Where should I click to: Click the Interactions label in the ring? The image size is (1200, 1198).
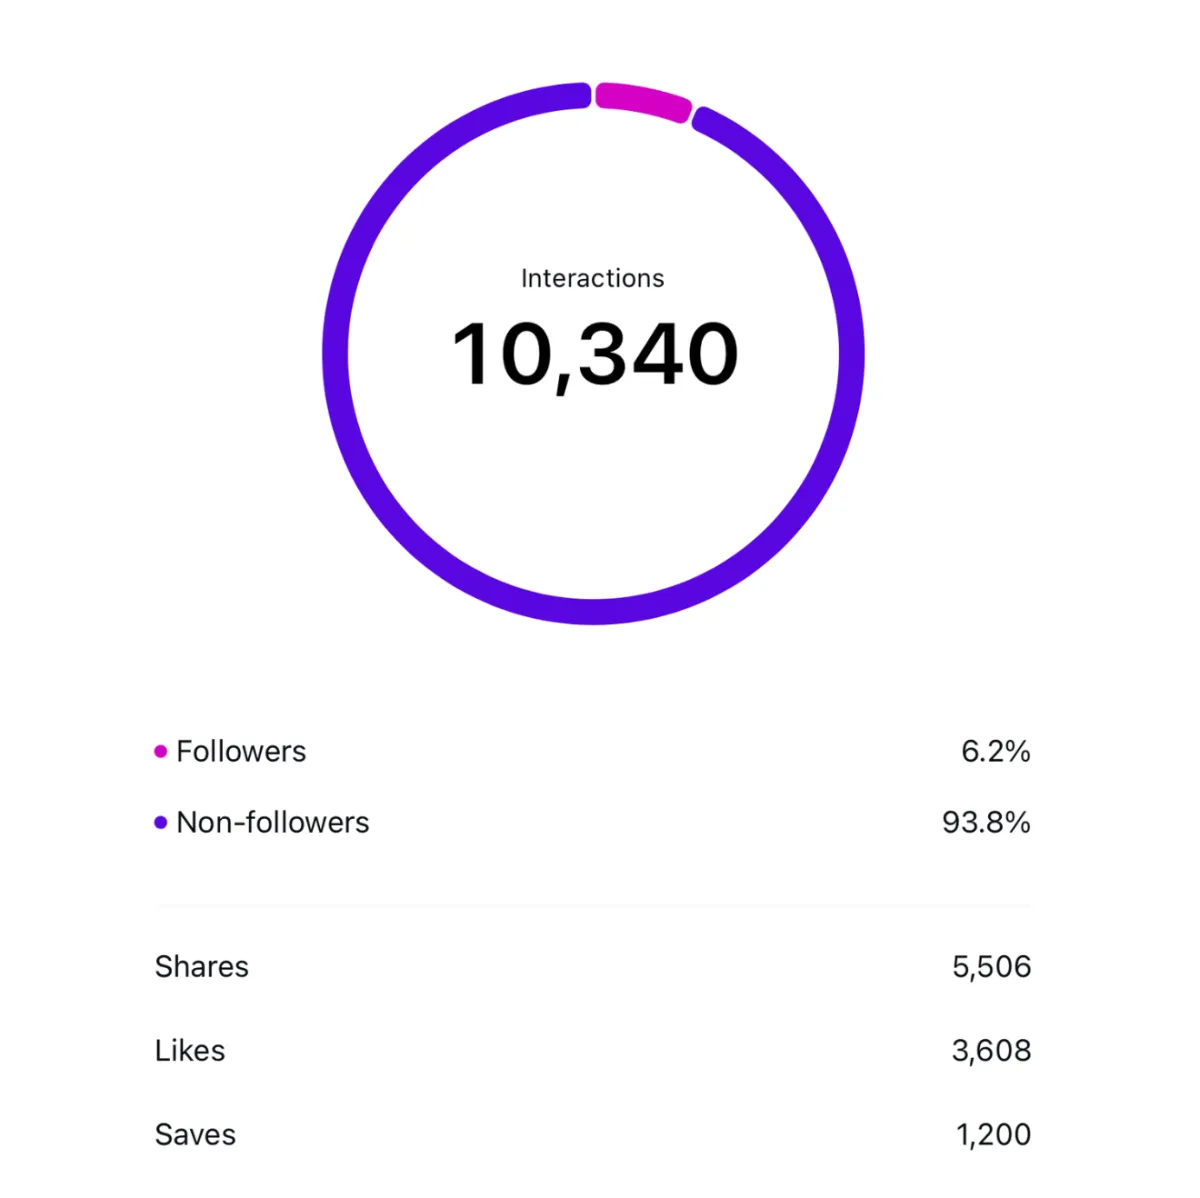tap(592, 278)
